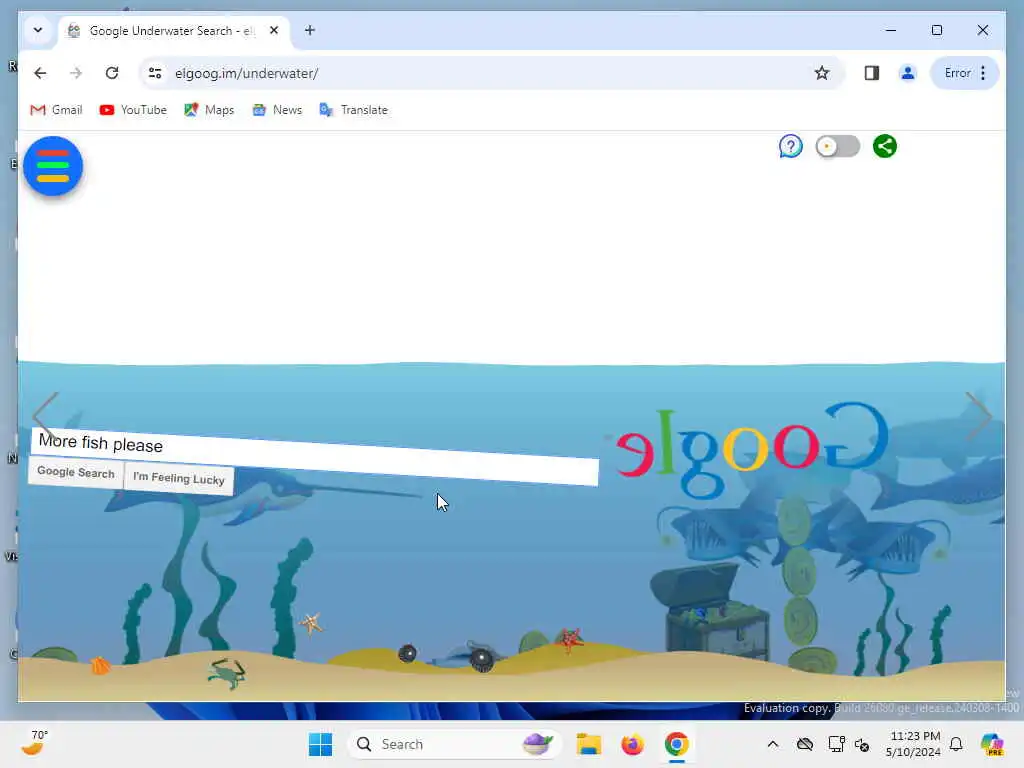Screen dimensions: 1024x768
Task: Open the Chrome side panel
Action: [871, 73]
